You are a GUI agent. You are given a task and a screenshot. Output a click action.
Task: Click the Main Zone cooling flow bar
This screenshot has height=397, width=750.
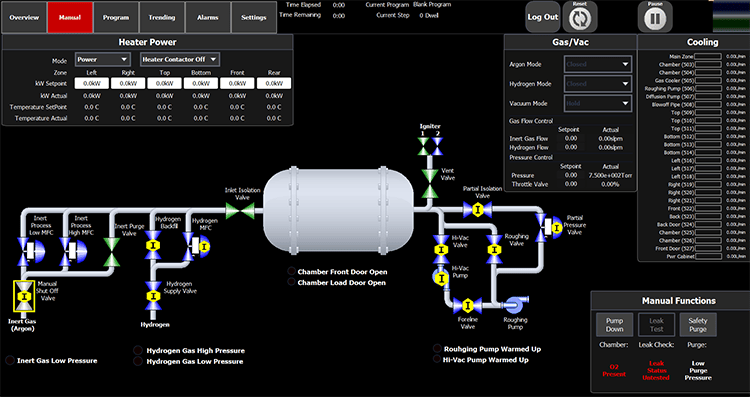(708, 56)
